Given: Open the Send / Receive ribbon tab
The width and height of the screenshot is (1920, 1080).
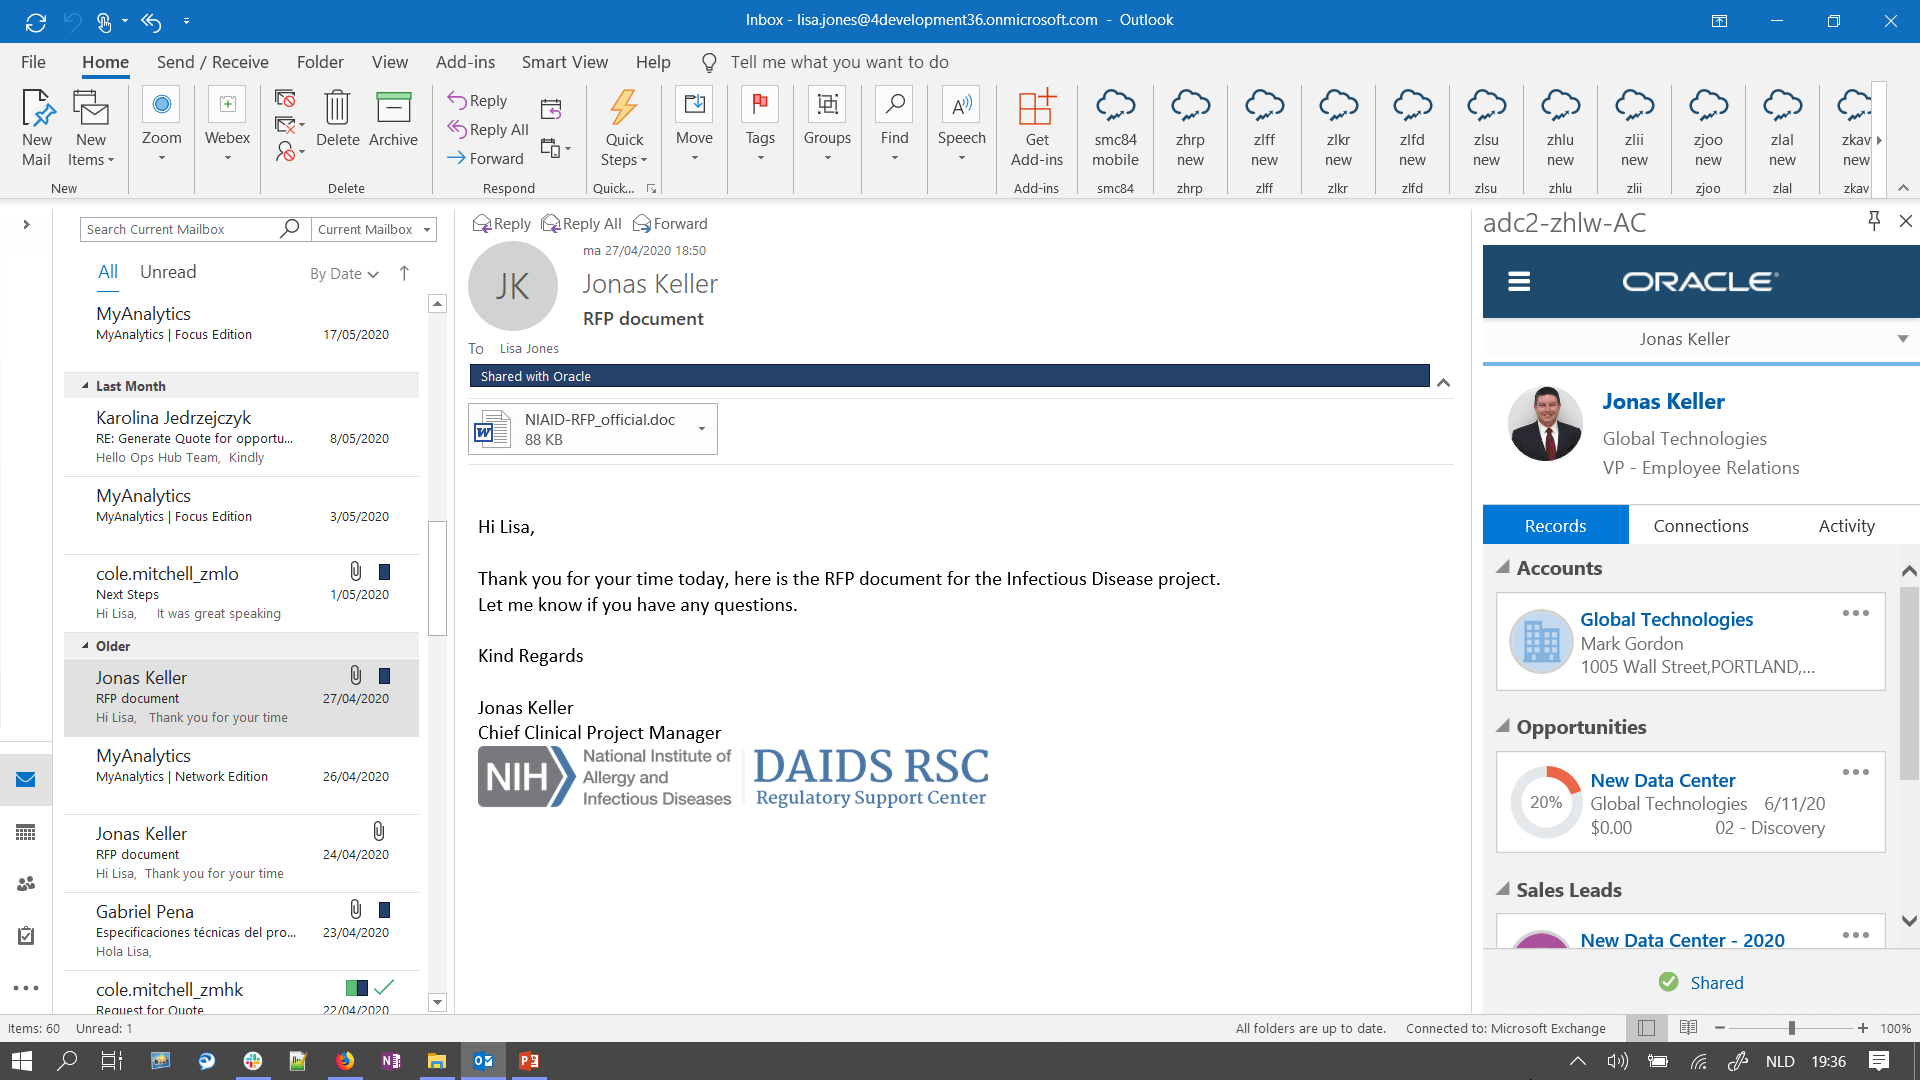Looking at the screenshot, I should pos(212,62).
